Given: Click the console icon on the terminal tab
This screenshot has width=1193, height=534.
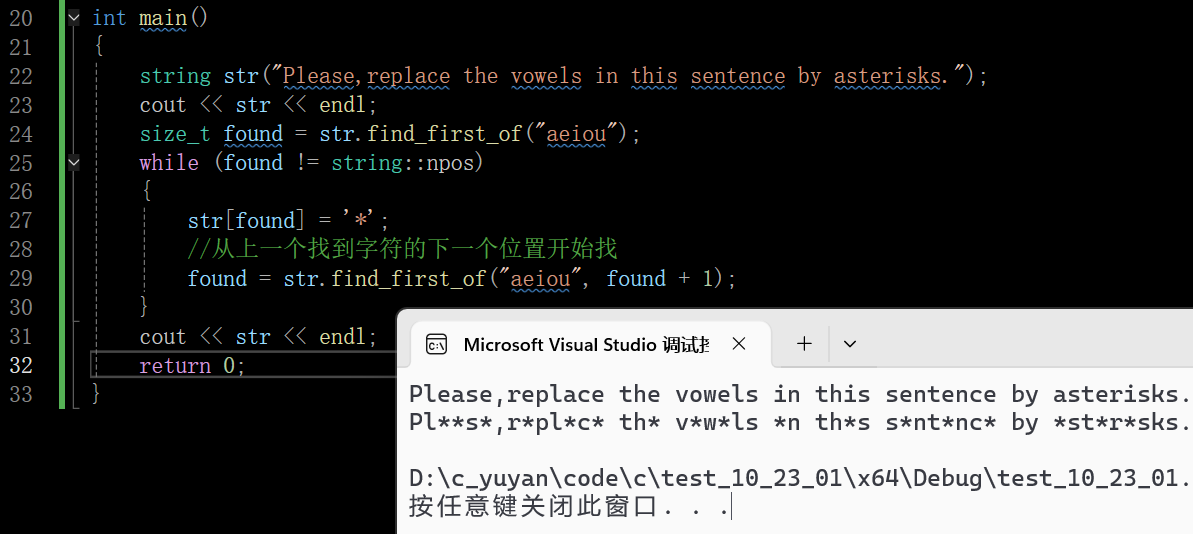Looking at the screenshot, I should pyautogui.click(x=436, y=345).
